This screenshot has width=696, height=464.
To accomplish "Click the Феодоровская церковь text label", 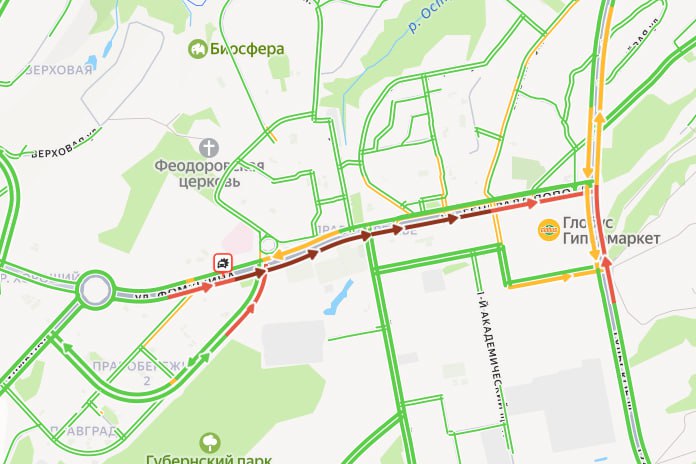I will [x=209, y=174].
